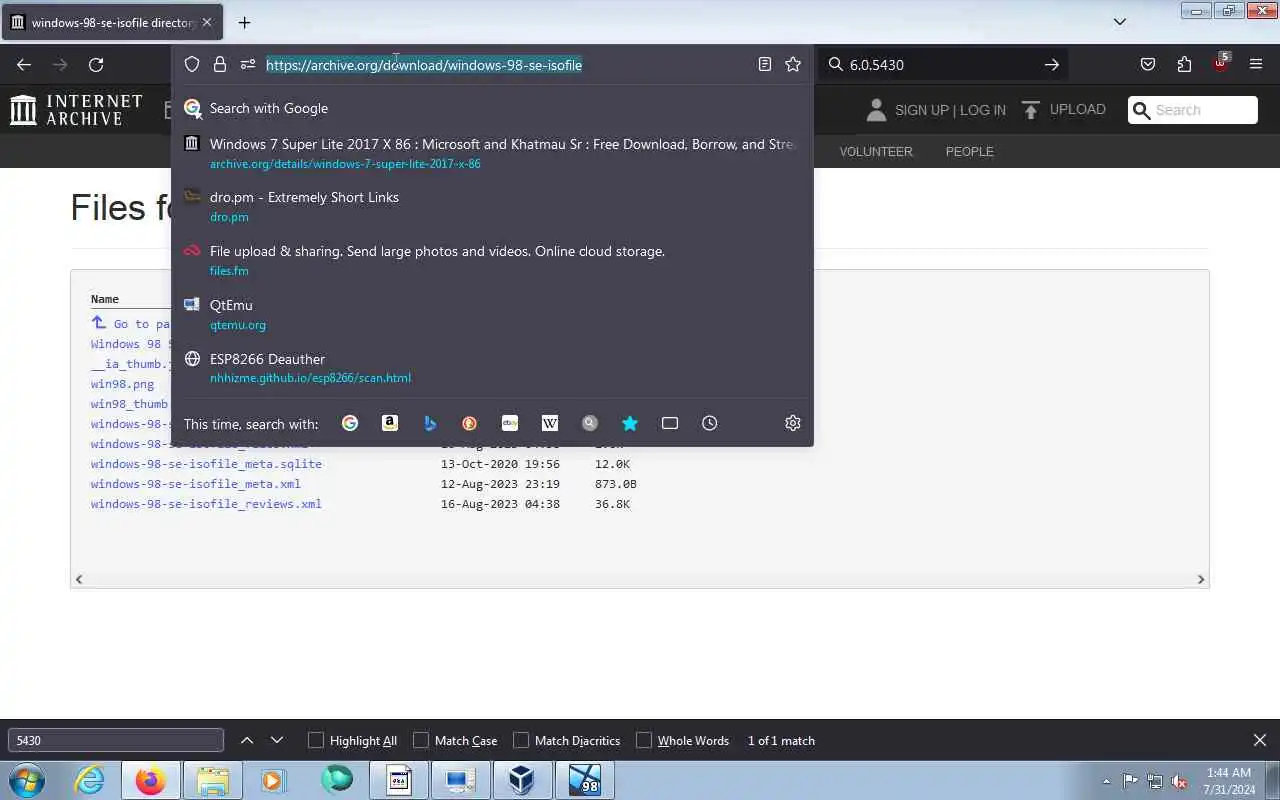Open Windows Start menu orb

(x=26, y=780)
